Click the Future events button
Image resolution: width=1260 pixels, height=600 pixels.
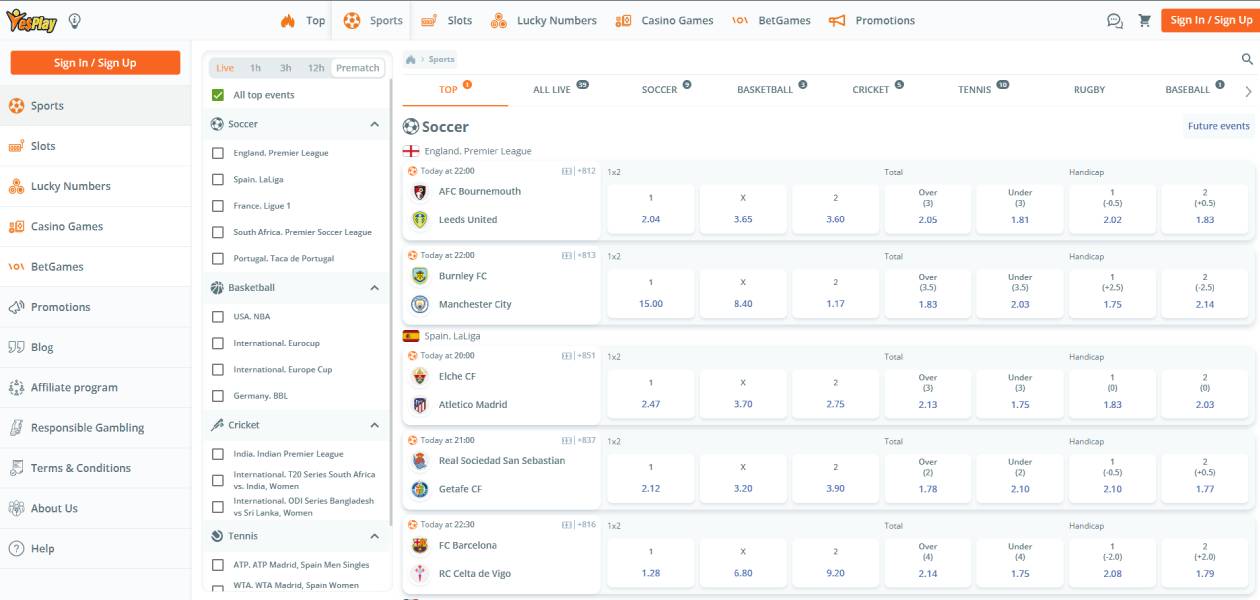(1218, 126)
